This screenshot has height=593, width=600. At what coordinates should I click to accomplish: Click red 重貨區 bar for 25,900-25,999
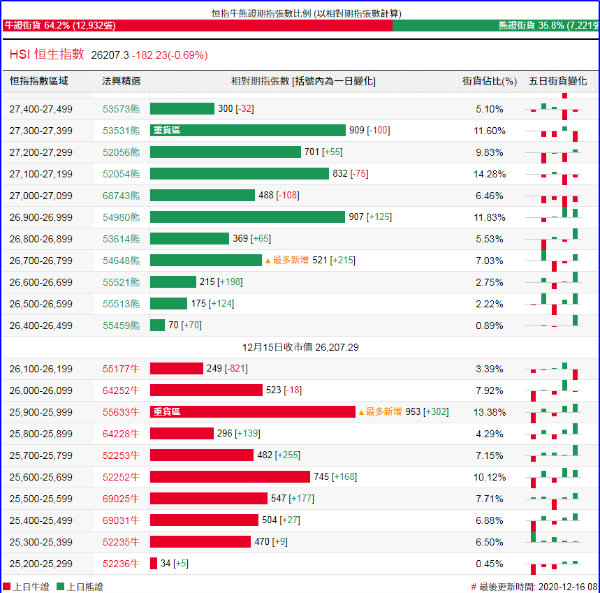tap(253, 412)
